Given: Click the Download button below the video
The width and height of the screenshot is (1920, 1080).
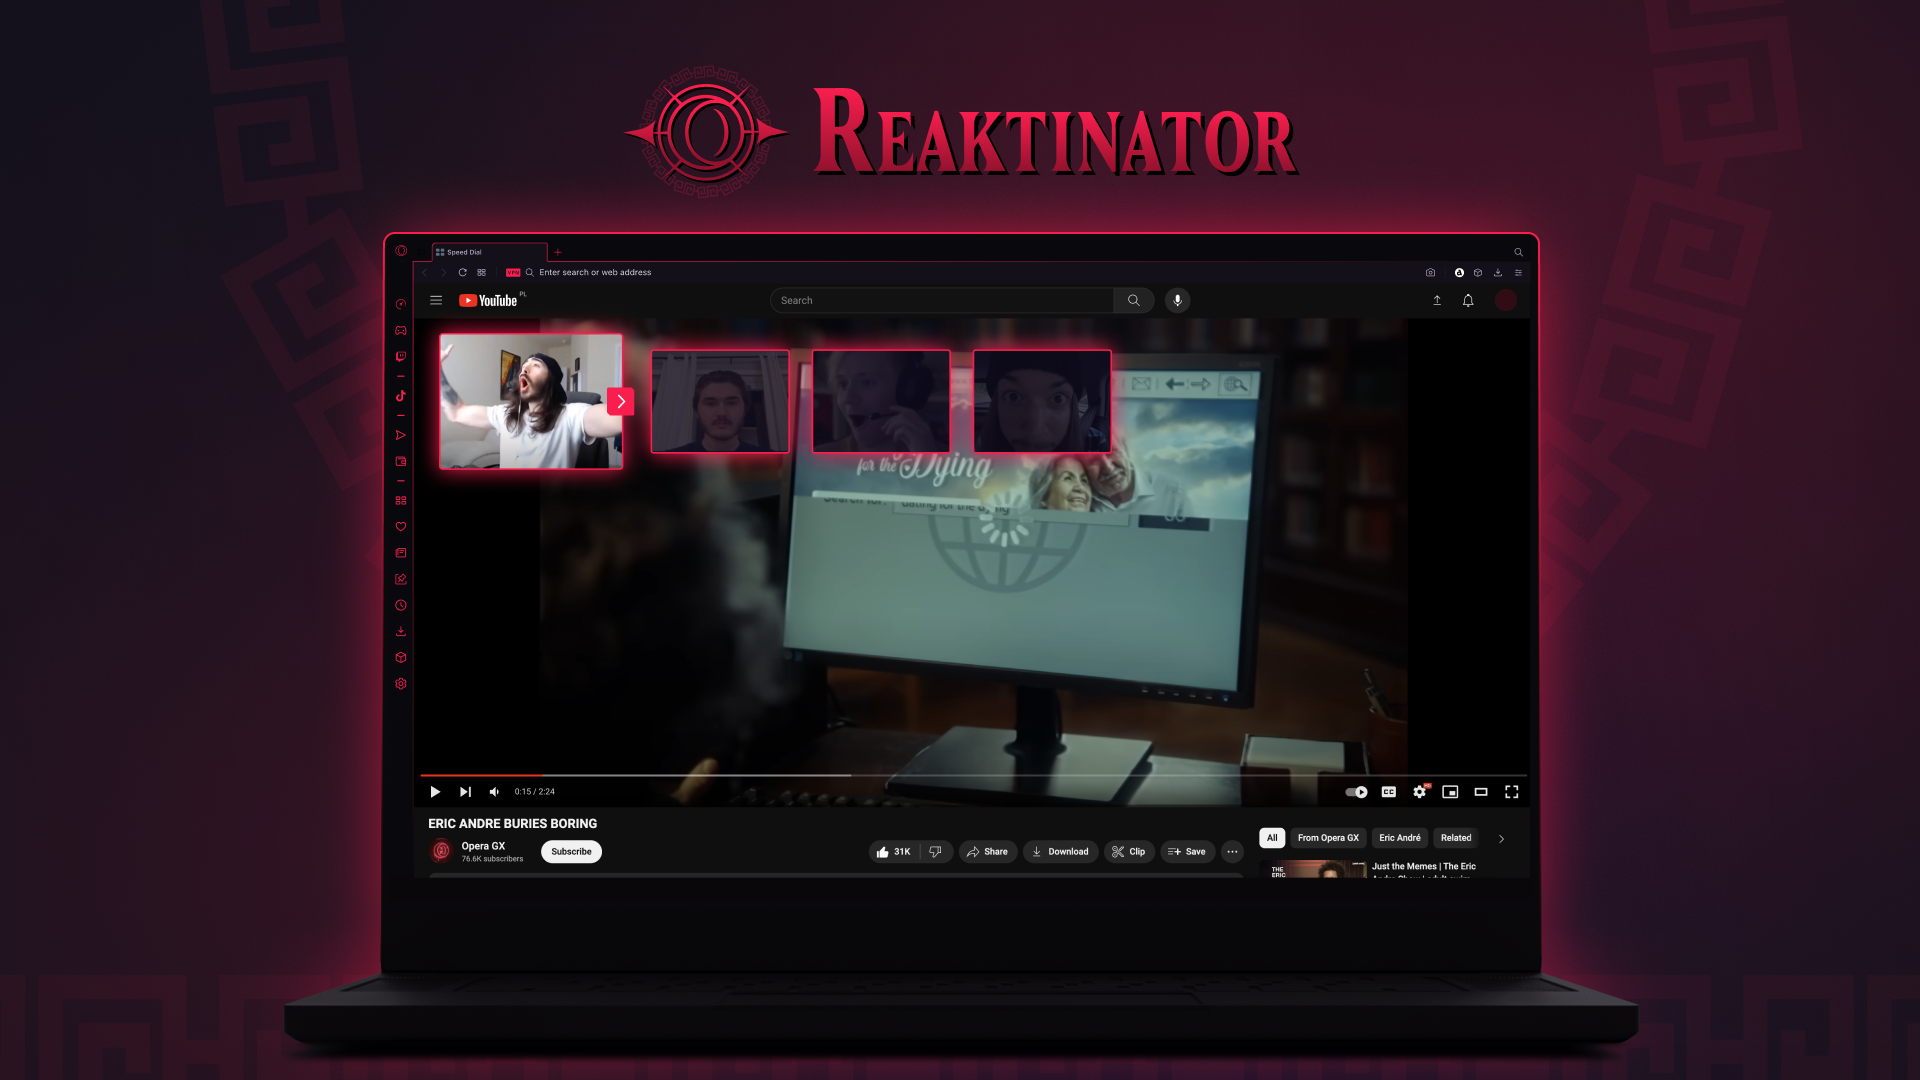Looking at the screenshot, I should [1060, 852].
